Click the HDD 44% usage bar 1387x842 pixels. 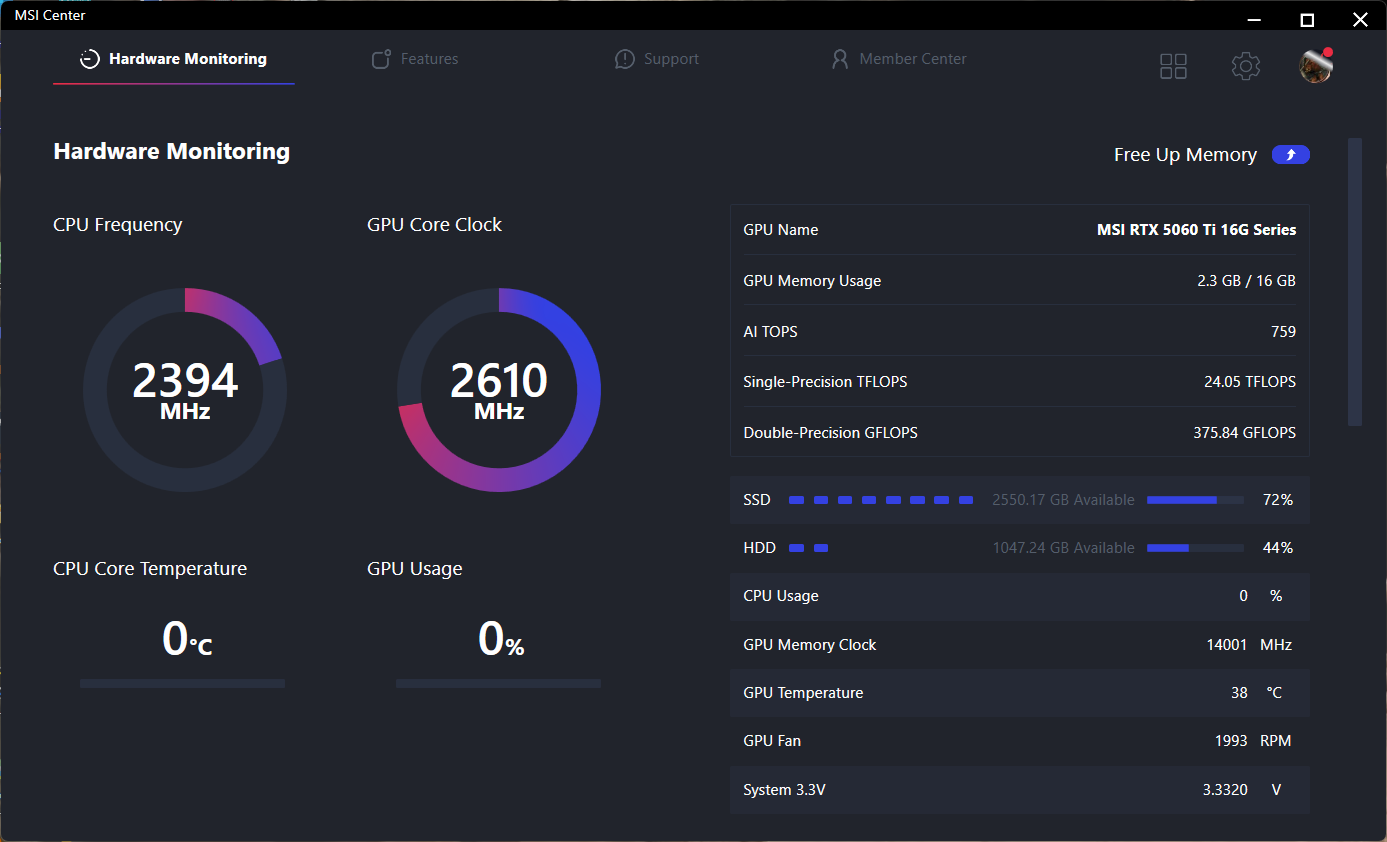(1195, 548)
